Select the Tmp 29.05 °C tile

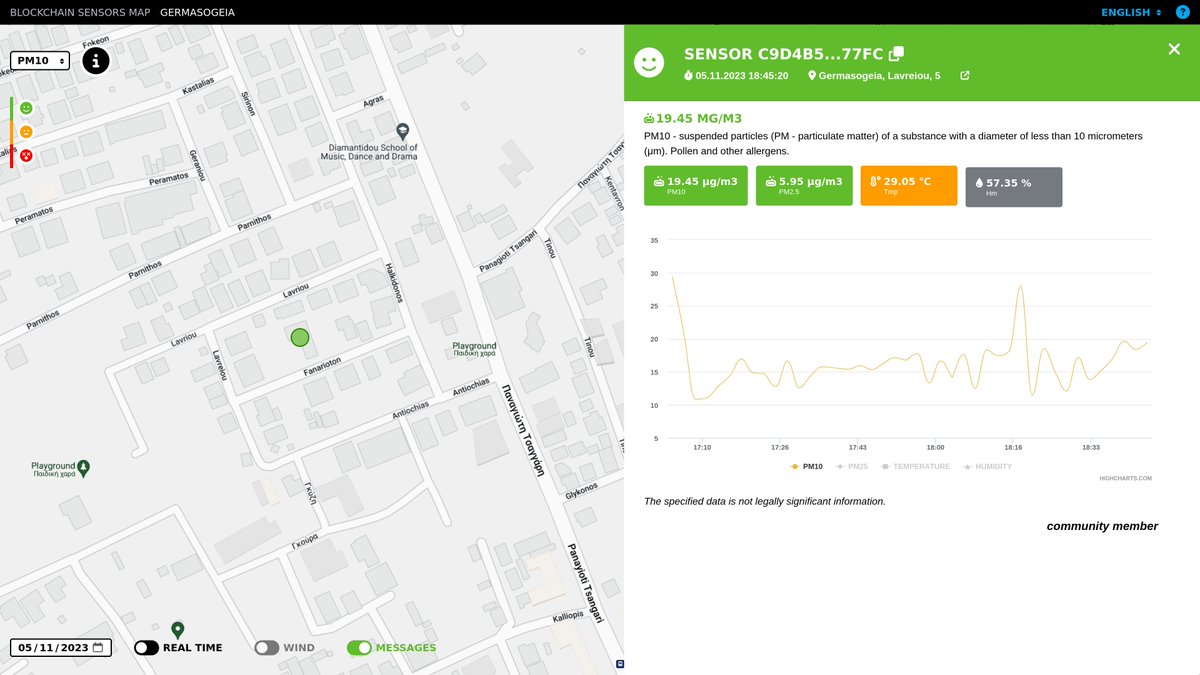click(x=909, y=186)
